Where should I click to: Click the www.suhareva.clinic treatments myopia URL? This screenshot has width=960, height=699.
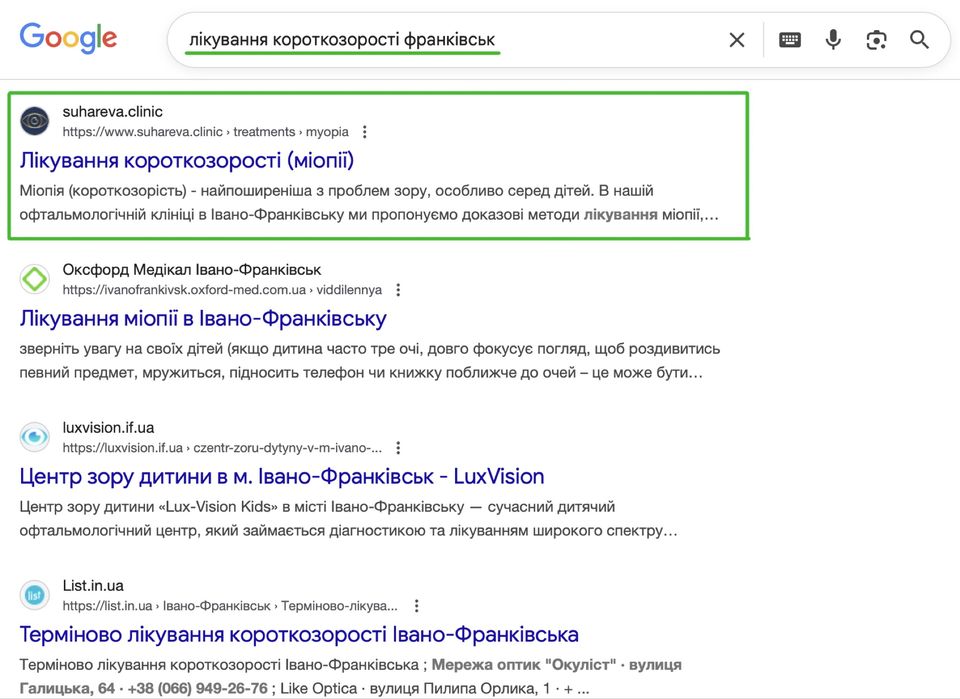[x=205, y=132]
